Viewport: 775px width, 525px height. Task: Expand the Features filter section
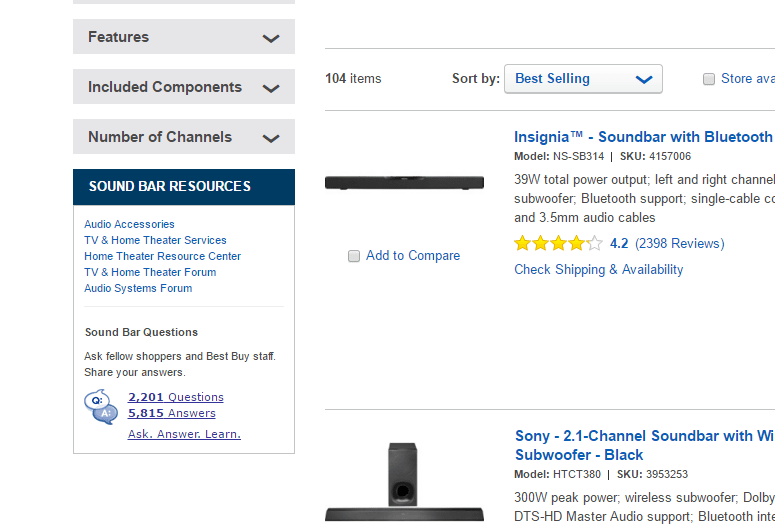click(184, 37)
